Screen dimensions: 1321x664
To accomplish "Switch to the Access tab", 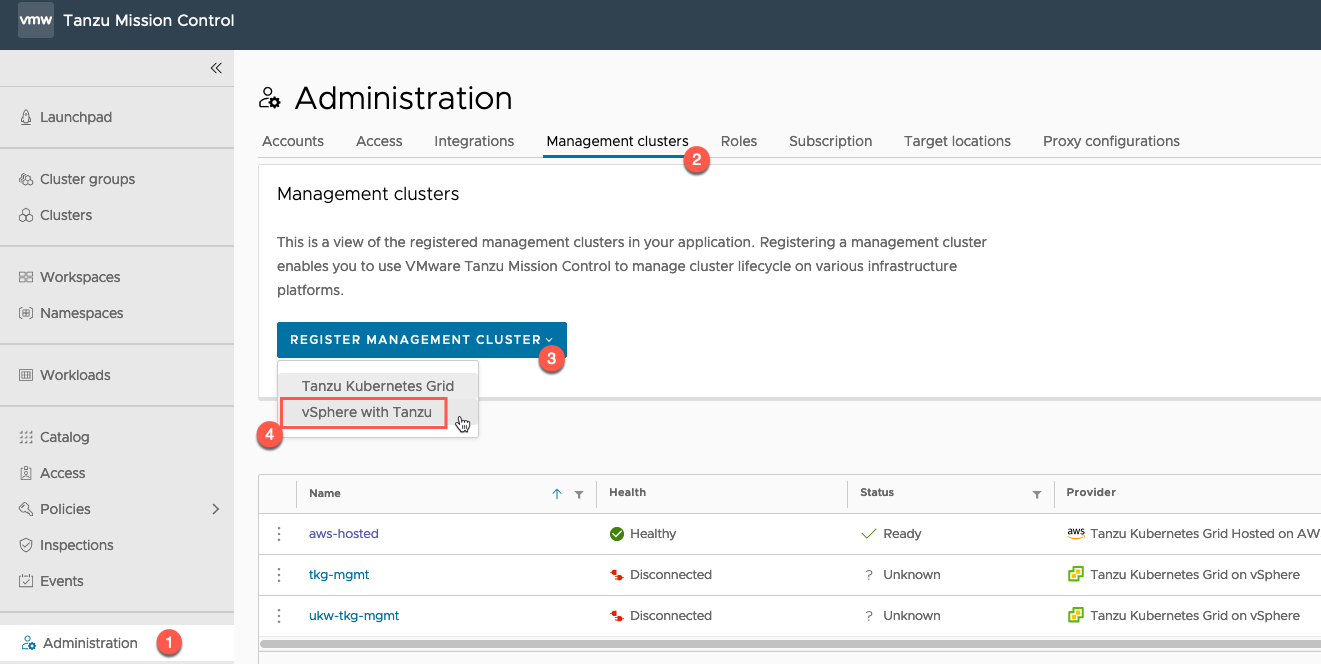I will [x=379, y=141].
